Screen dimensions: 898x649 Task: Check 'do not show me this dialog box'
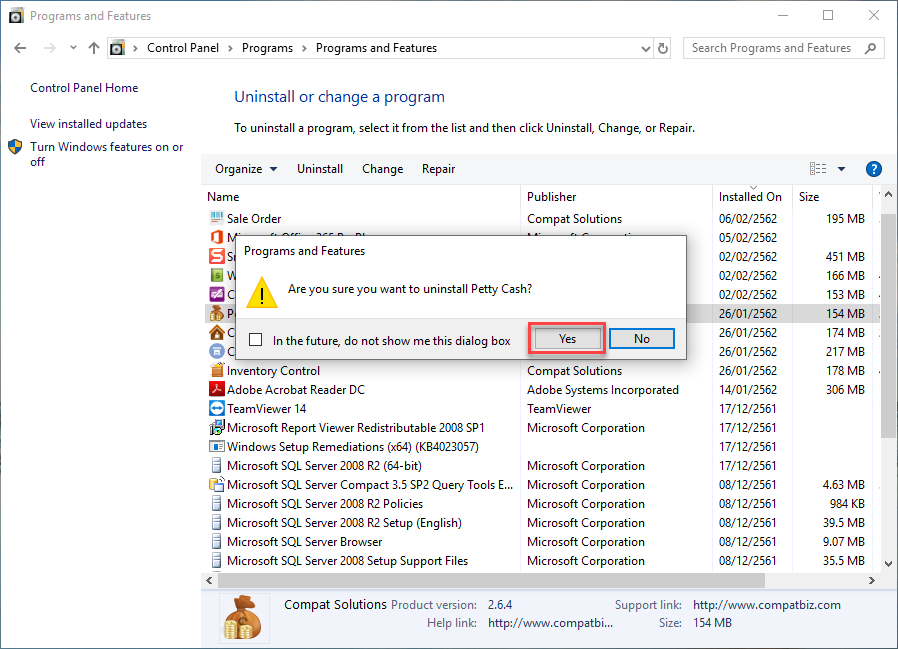pyautogui.click(x=255, y=340)
